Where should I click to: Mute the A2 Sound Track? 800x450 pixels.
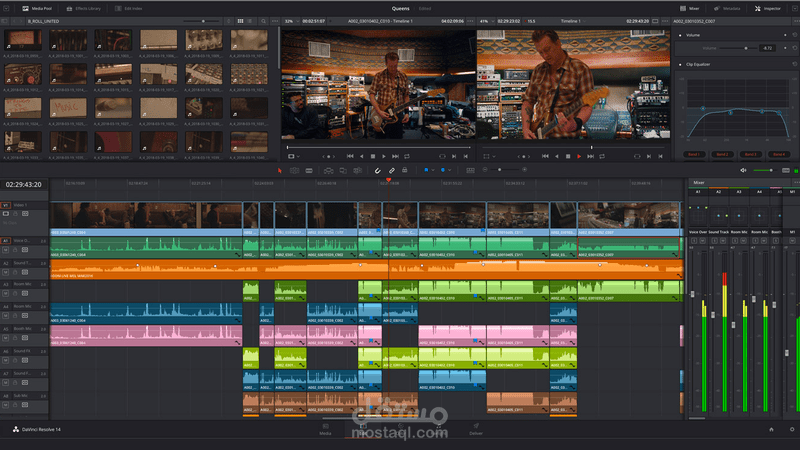point(6,272)
